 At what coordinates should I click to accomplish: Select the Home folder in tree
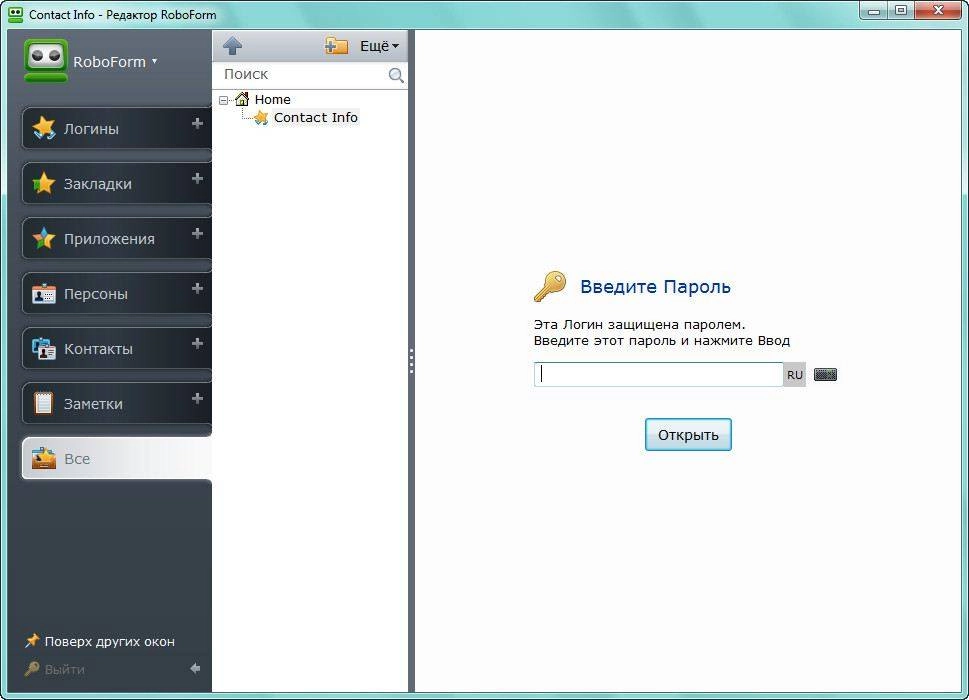tap(273, 99)
